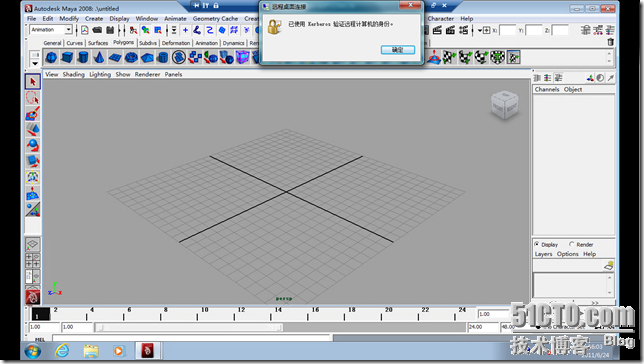Choose the Lasso select tool
This screenshot has height=364, width=644.
tap(33, 98)
